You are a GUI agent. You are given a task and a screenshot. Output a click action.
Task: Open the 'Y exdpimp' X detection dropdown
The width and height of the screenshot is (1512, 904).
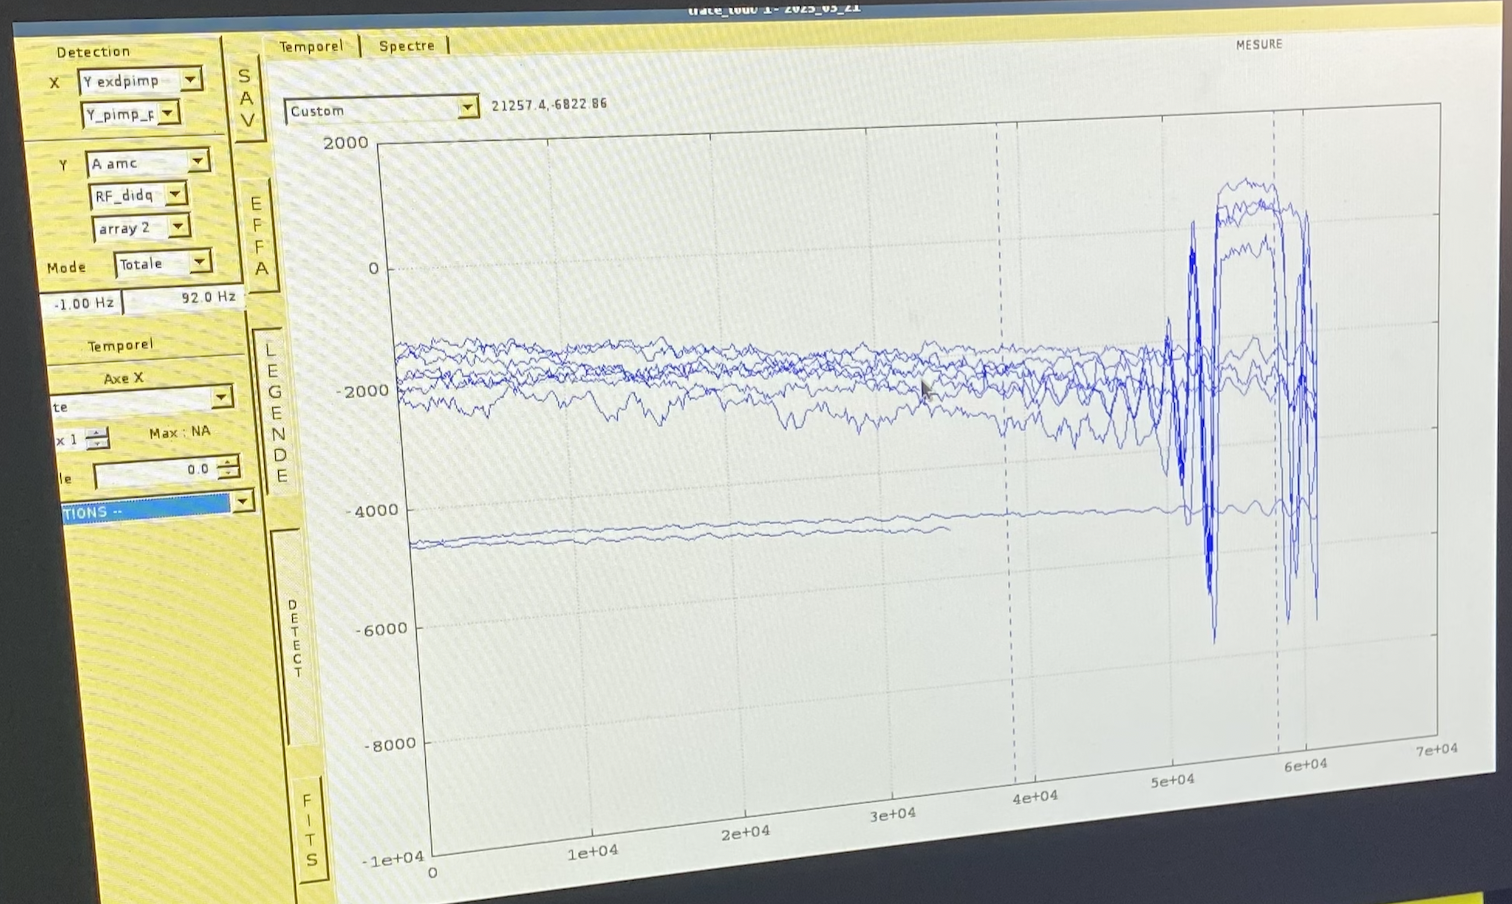190,80
